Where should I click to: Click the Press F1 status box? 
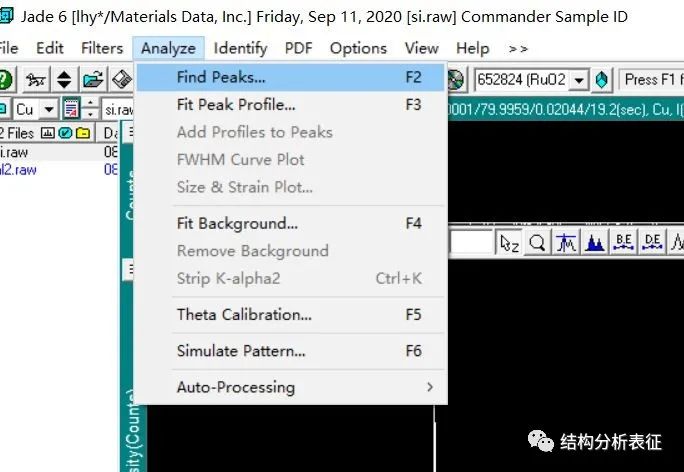[x=652, y=80]
